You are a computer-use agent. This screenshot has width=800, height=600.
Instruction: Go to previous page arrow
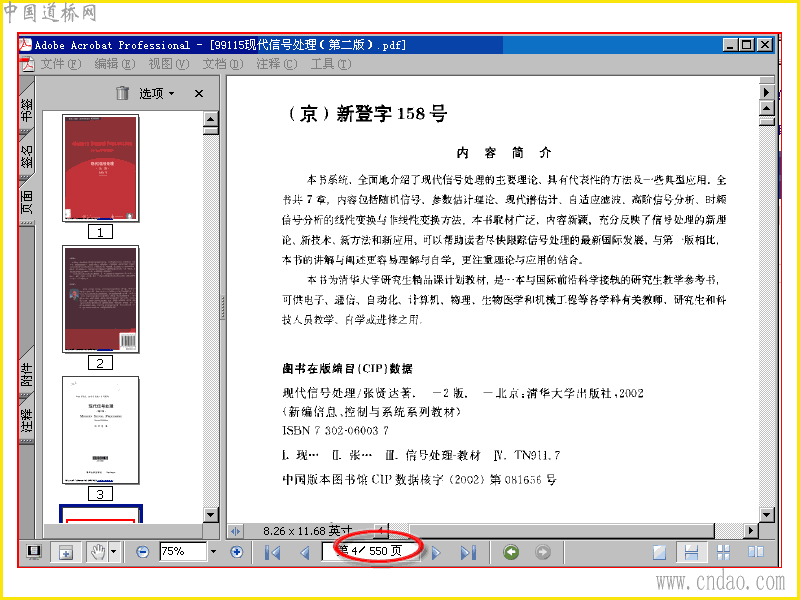(305, 553)
